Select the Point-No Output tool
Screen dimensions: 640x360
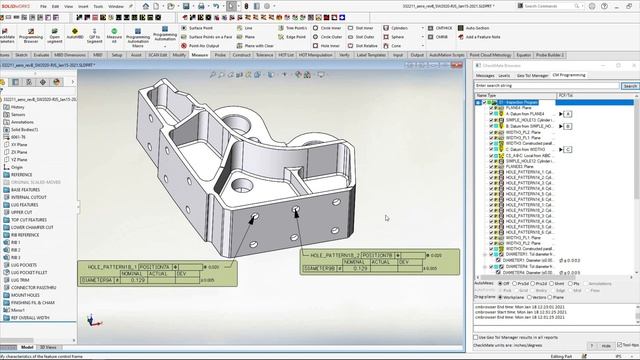[x=200, y=46]
